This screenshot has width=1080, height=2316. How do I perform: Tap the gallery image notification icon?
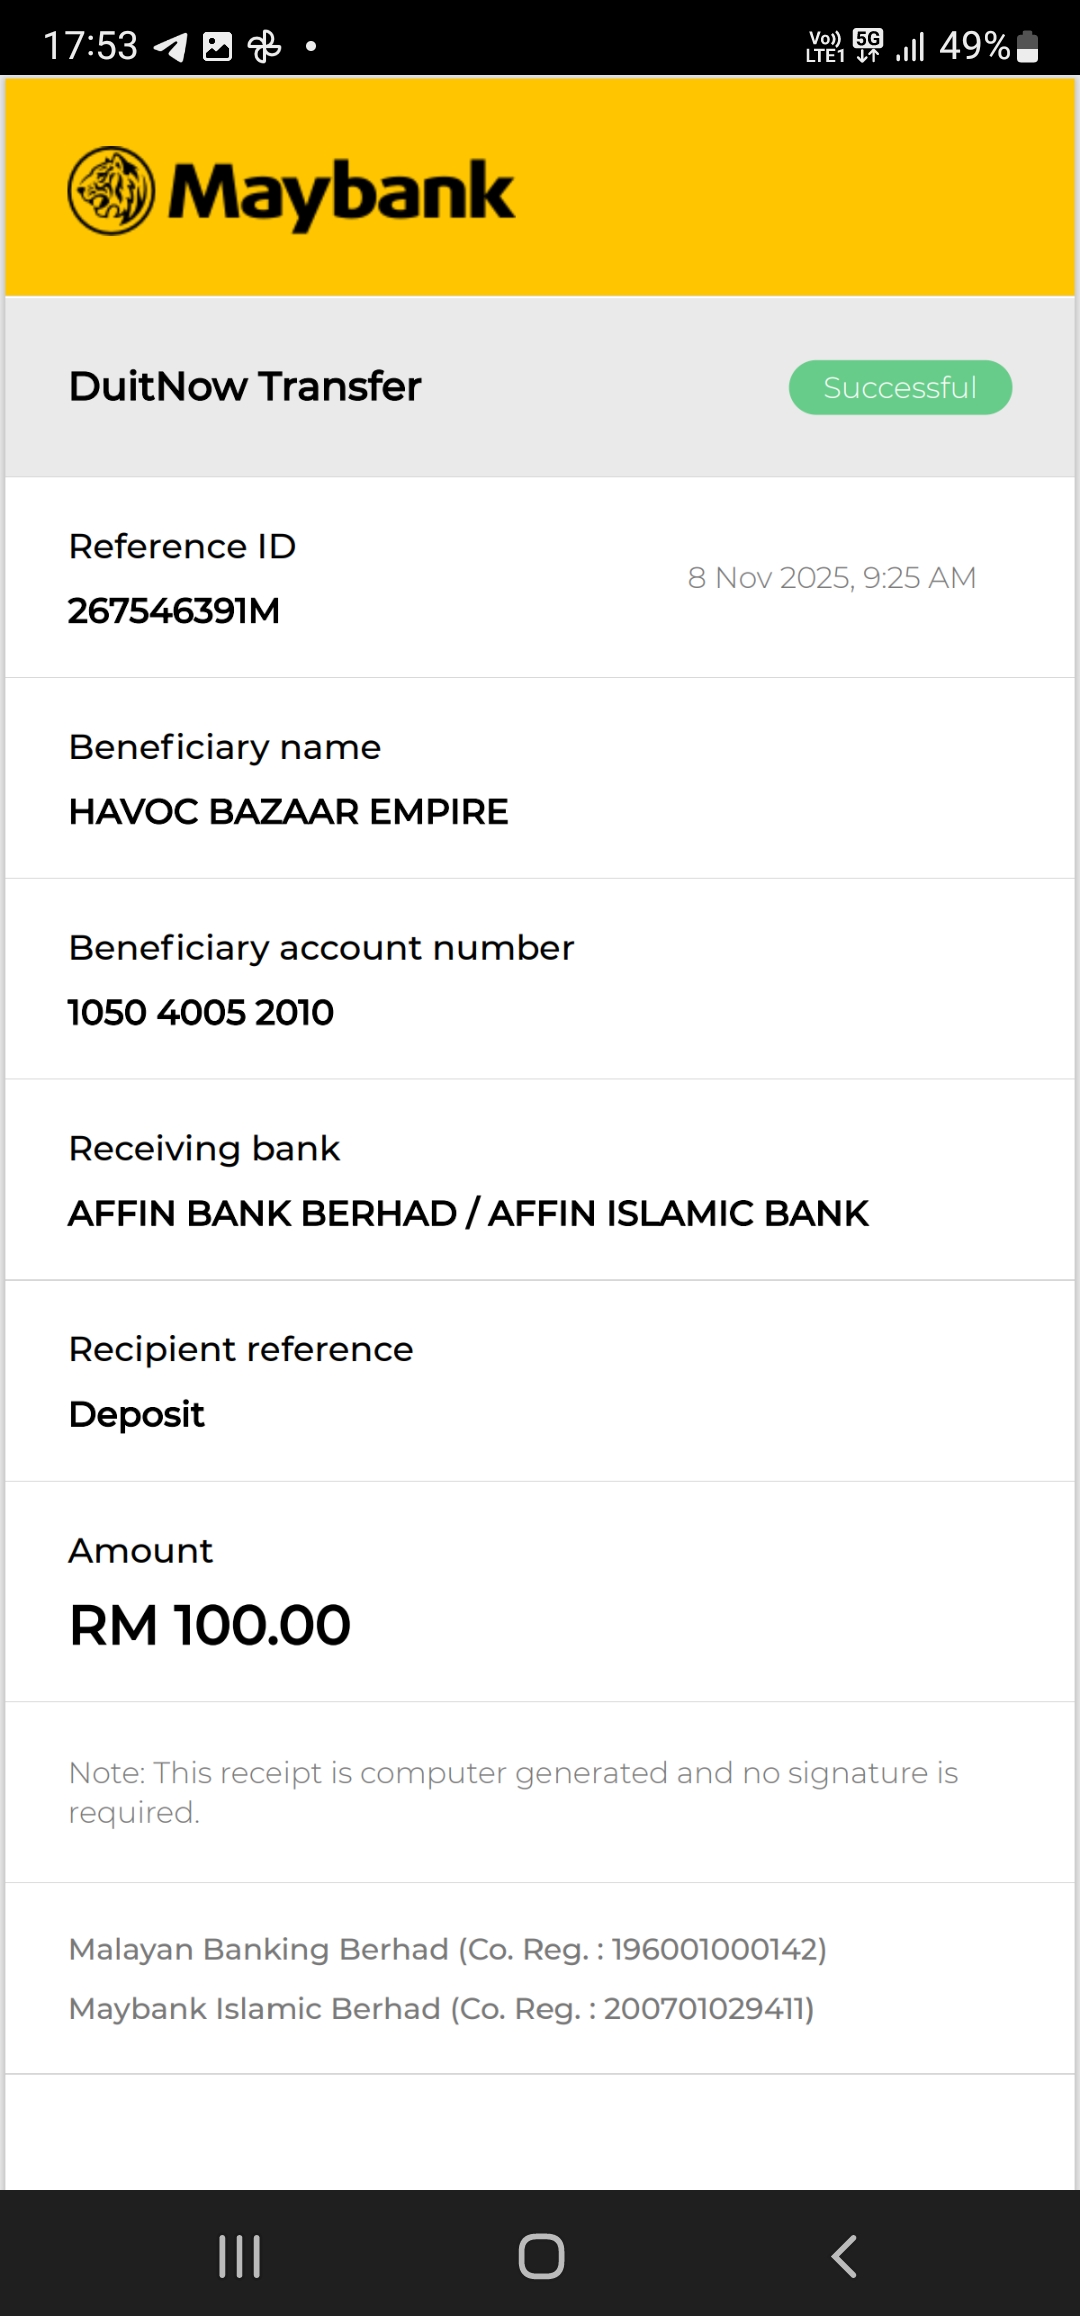[x=217, y=46]
